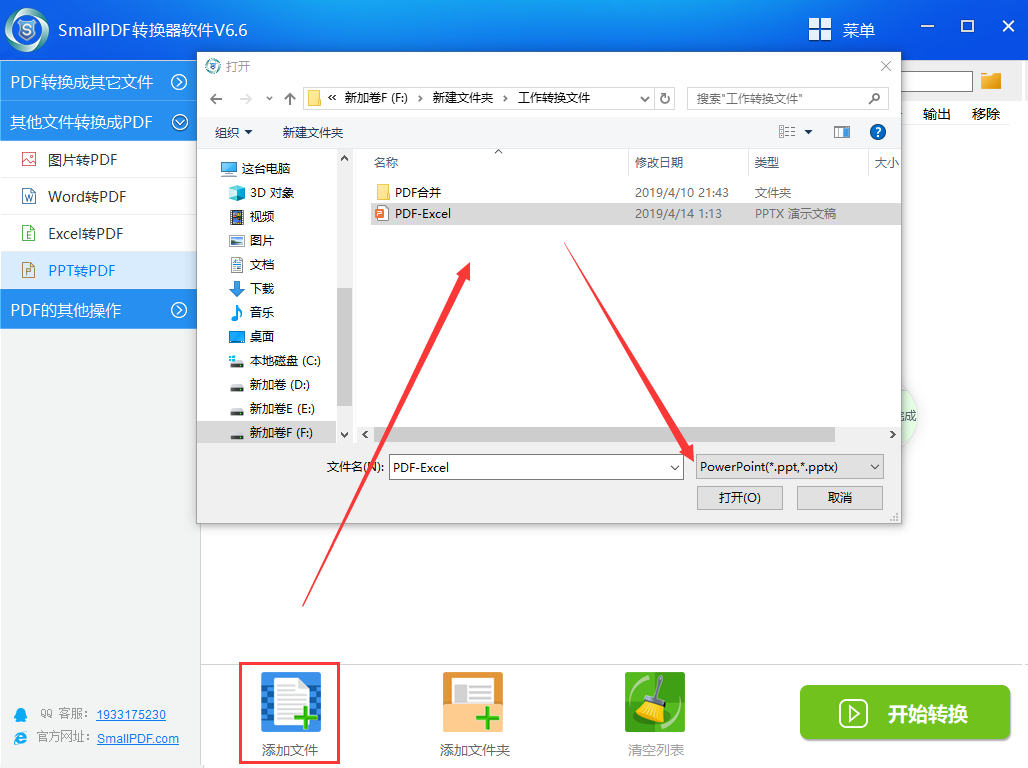Click the back arrow in dialog

pyautogui.click(x=216, y=99)
